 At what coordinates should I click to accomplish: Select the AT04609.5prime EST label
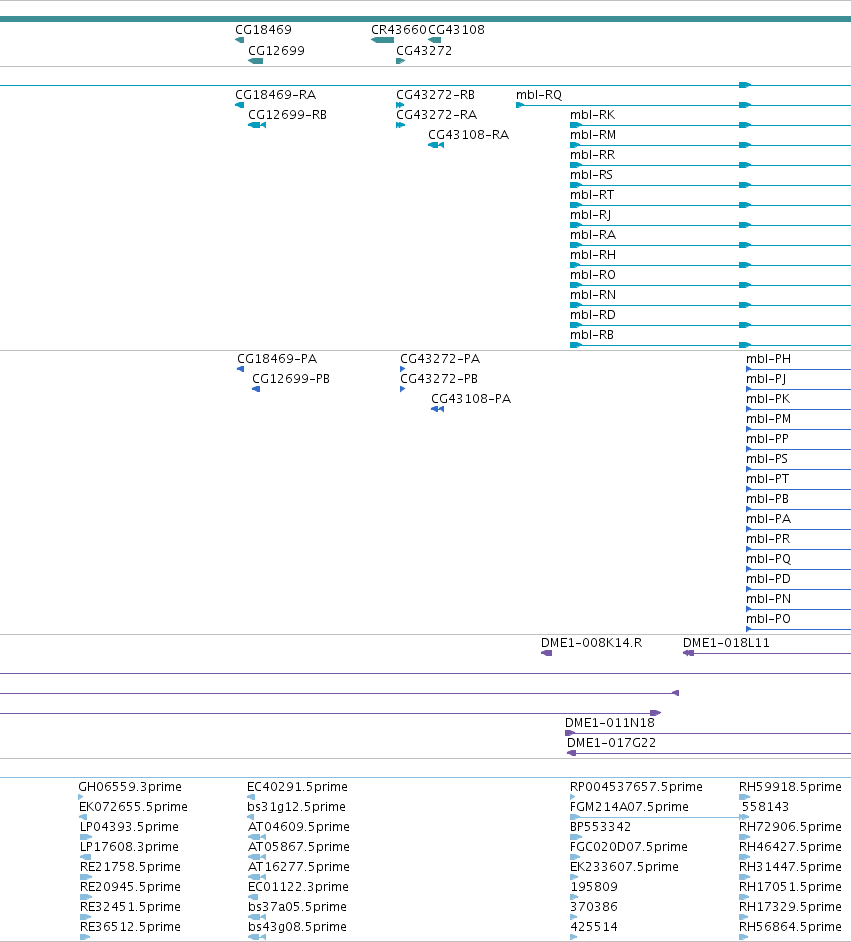click(x=298, y=827)
